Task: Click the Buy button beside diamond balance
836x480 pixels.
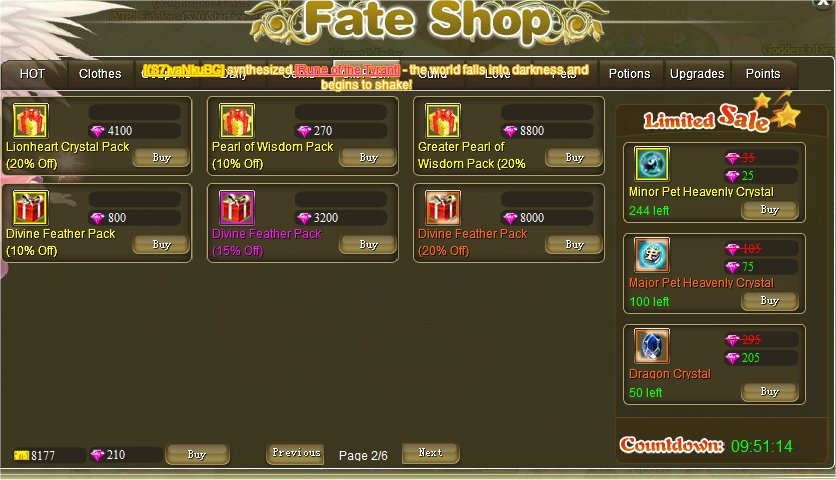Action: coord(197,454)
